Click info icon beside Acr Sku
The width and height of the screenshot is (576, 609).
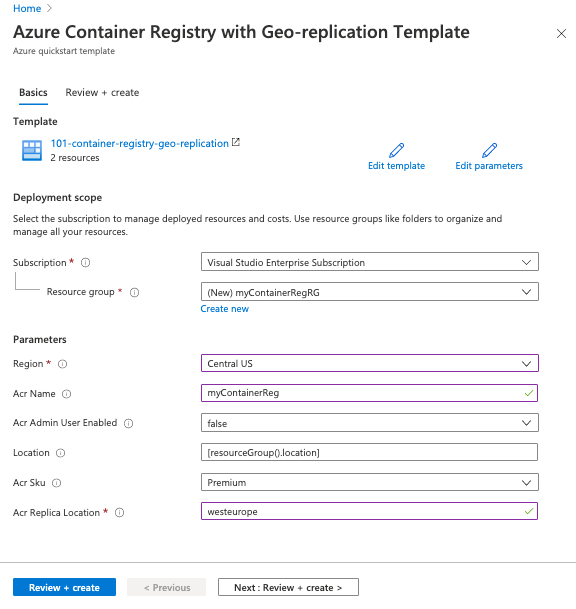click(57, 483)
